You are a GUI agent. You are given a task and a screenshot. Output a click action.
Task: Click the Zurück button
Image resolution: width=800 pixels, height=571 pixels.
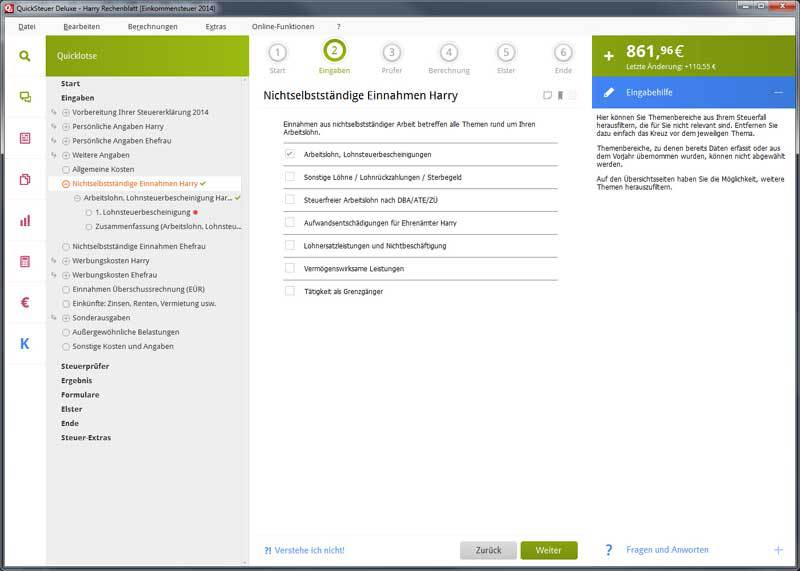click(x=488, y=550)
